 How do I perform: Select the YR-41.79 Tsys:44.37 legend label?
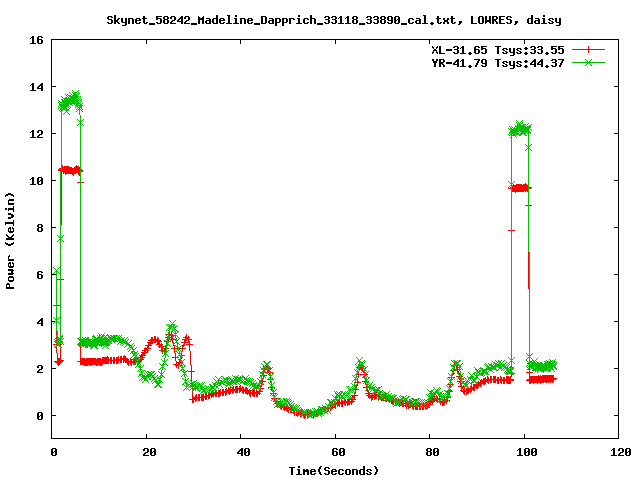coord(498,63)
